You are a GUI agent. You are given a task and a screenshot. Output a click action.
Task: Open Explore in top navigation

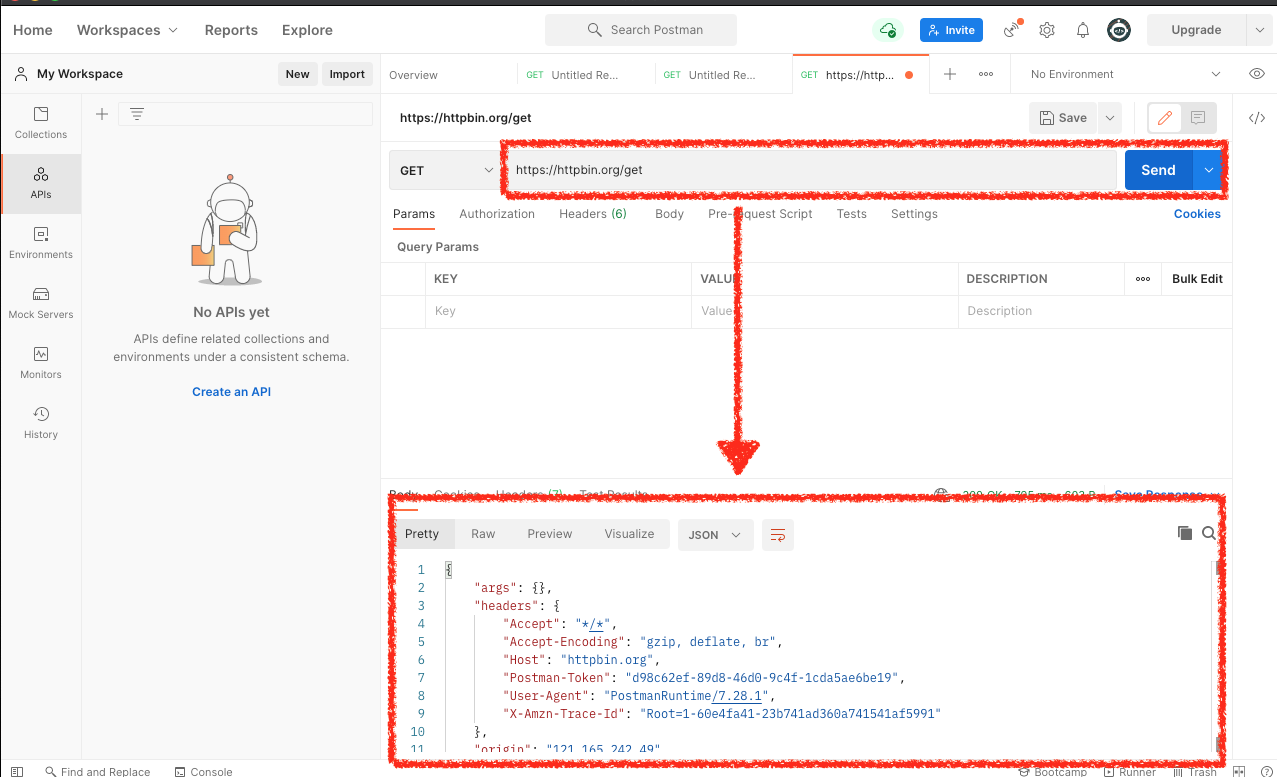[307, 30]
